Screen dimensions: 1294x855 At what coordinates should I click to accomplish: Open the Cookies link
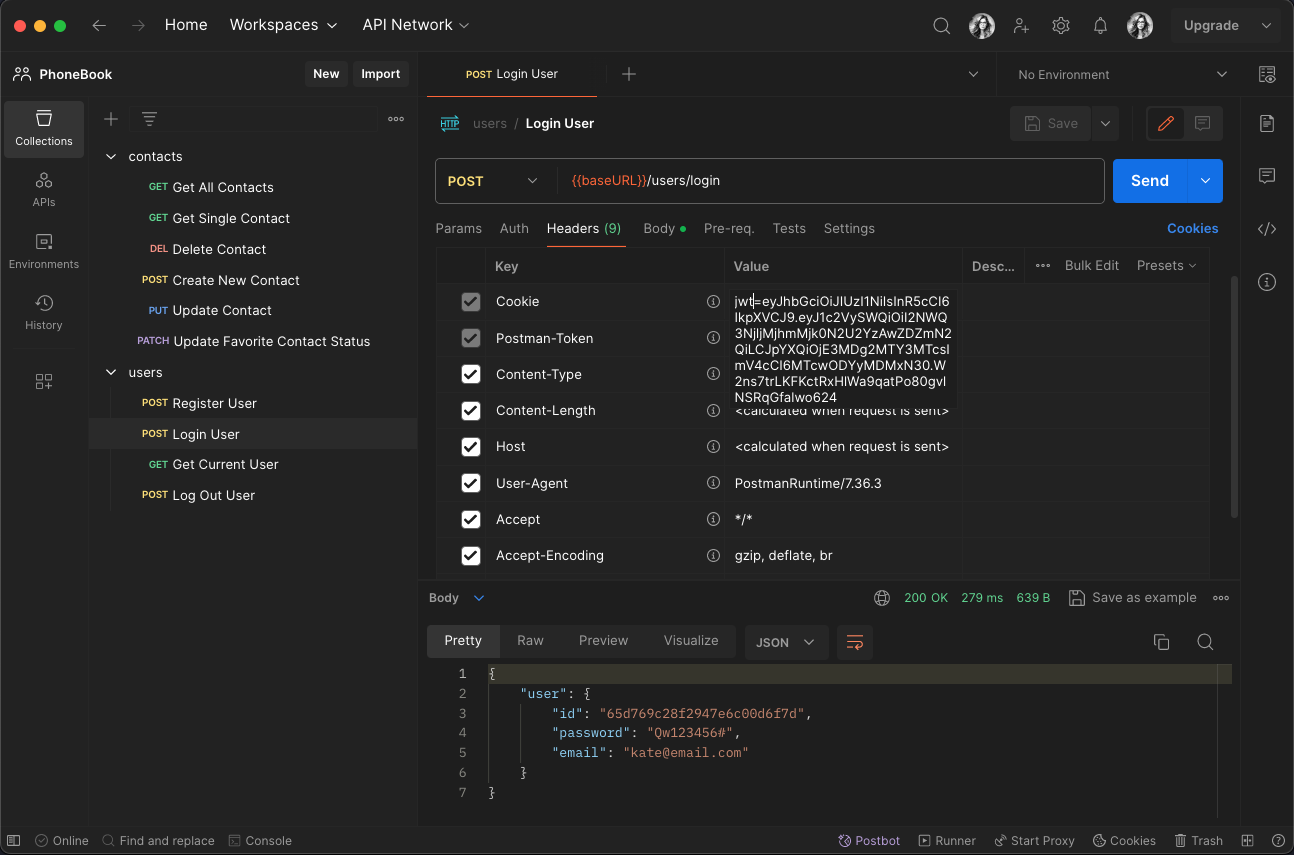click(1193, 229)
